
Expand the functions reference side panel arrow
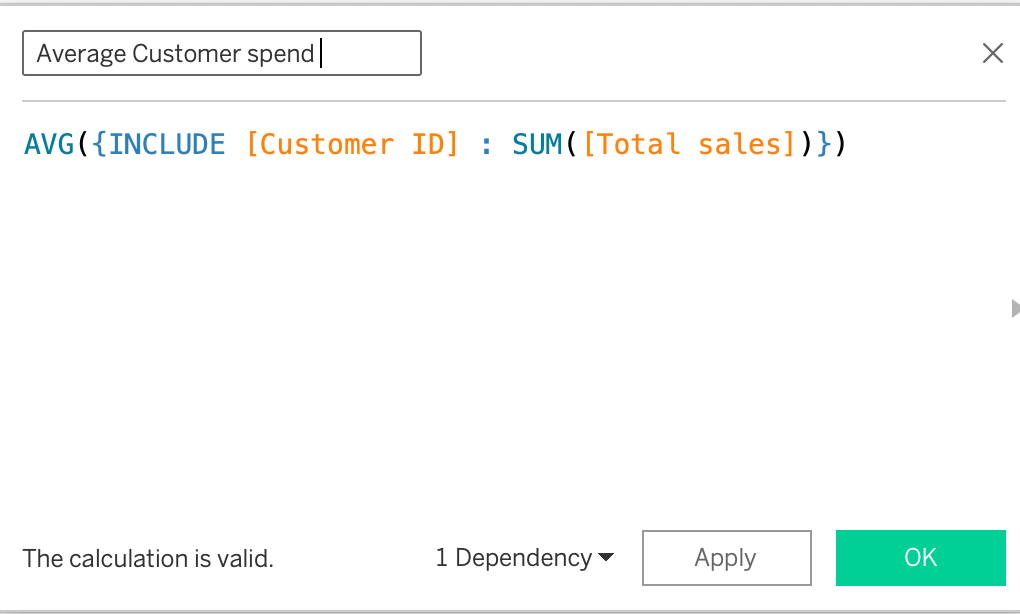[1014, 308]
